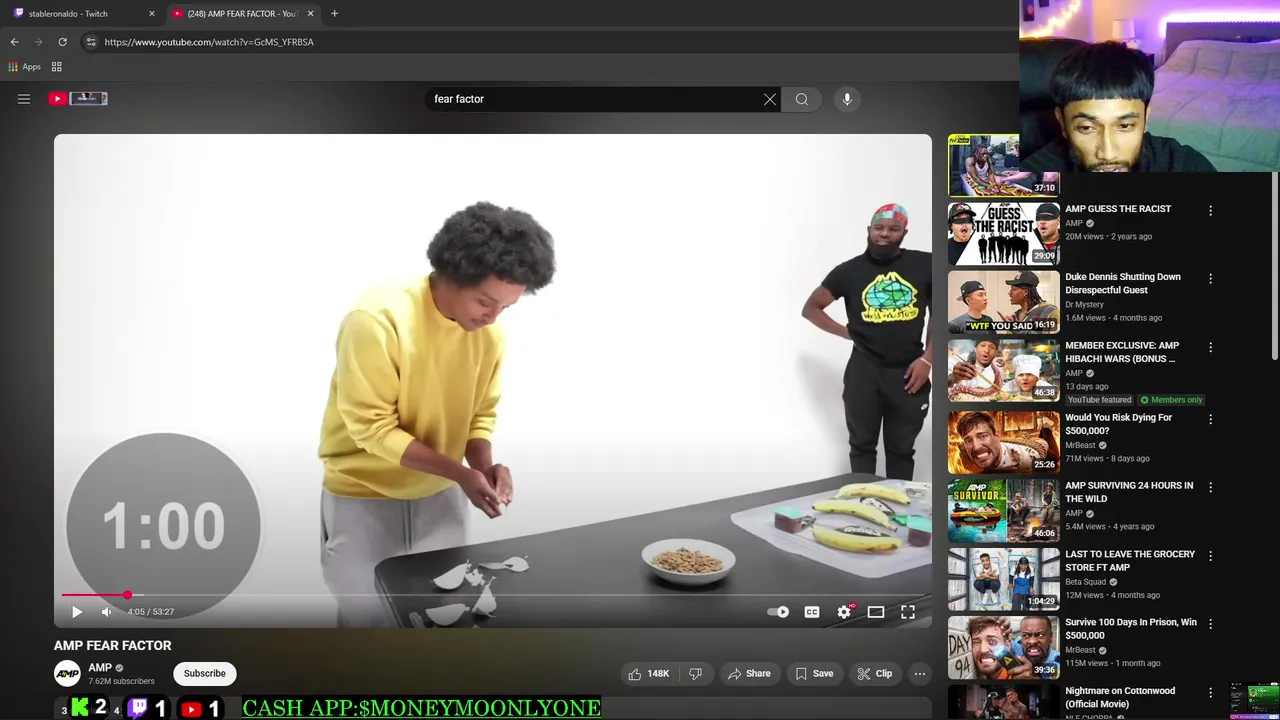Start voice search with microphone

coord(847,99)
